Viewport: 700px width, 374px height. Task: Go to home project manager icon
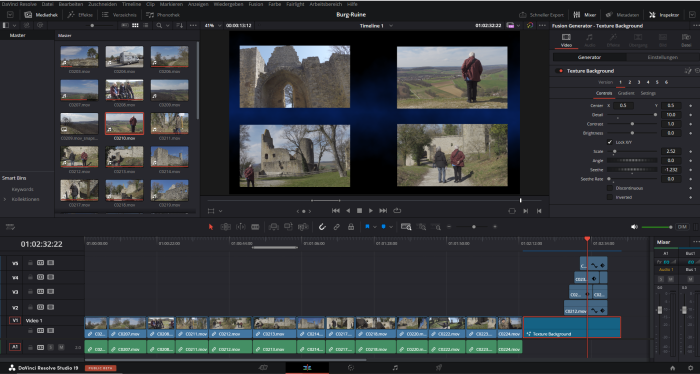tap(672, 368)
